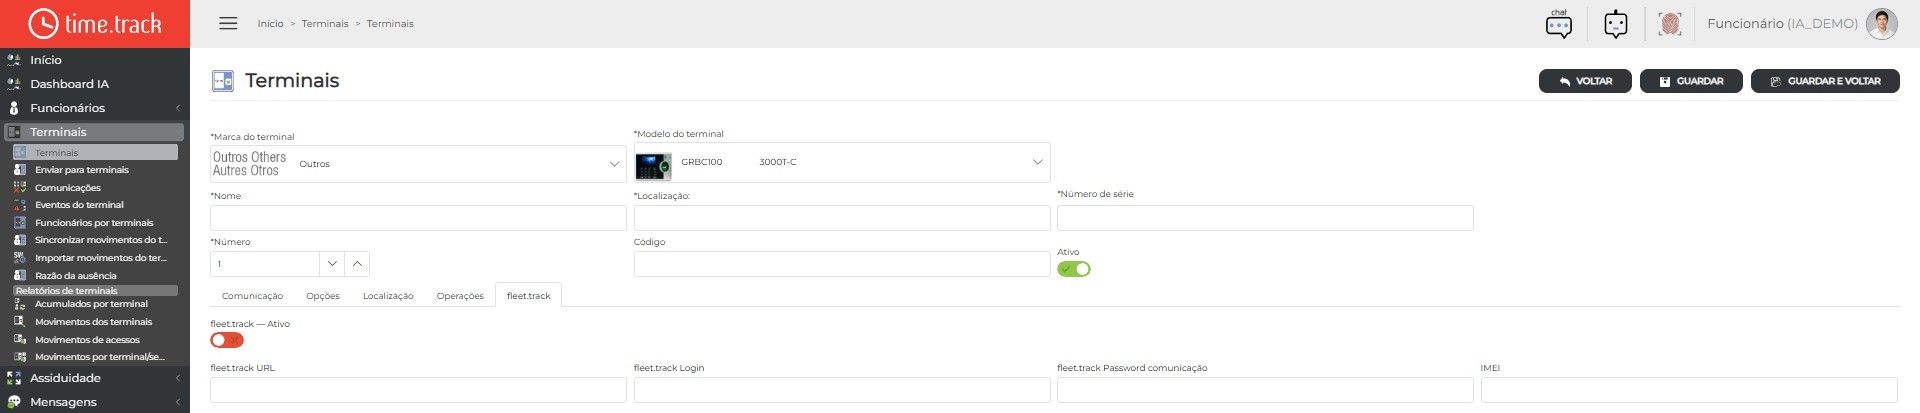Open Terminais submenu item in sidebar
Screen dimensions: 1920x413
point(96,152)
